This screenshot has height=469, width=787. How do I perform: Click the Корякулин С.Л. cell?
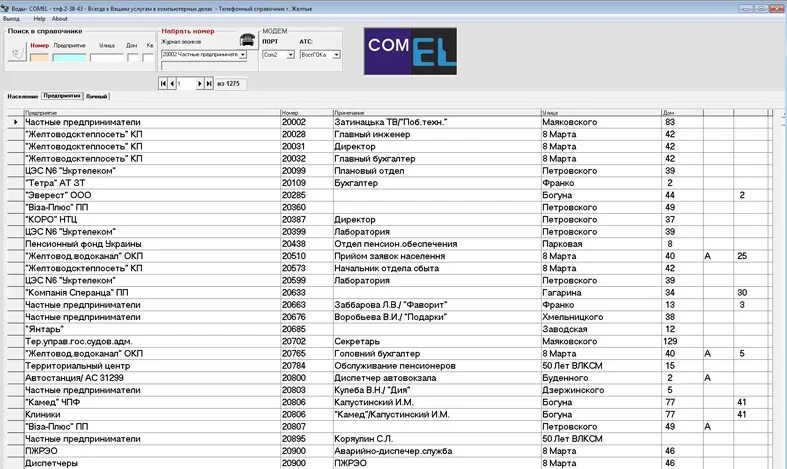[437, 438]
